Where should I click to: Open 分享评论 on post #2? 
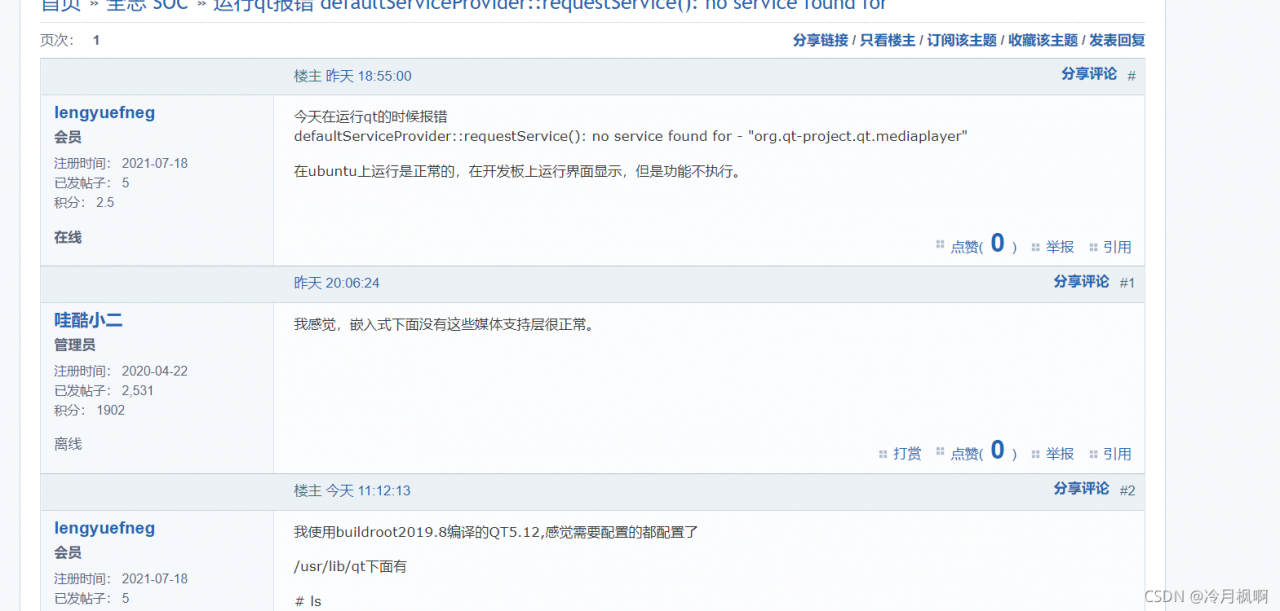(1081, 489)
